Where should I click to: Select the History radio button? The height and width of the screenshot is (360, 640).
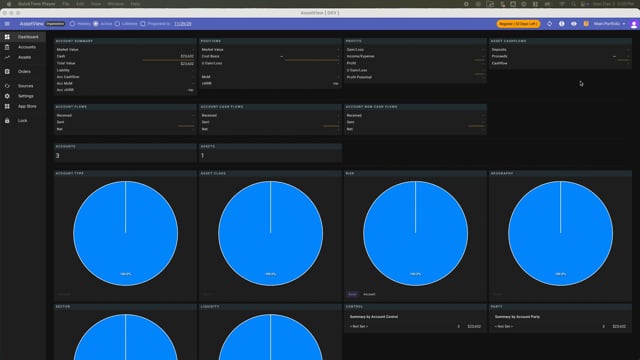72,24
